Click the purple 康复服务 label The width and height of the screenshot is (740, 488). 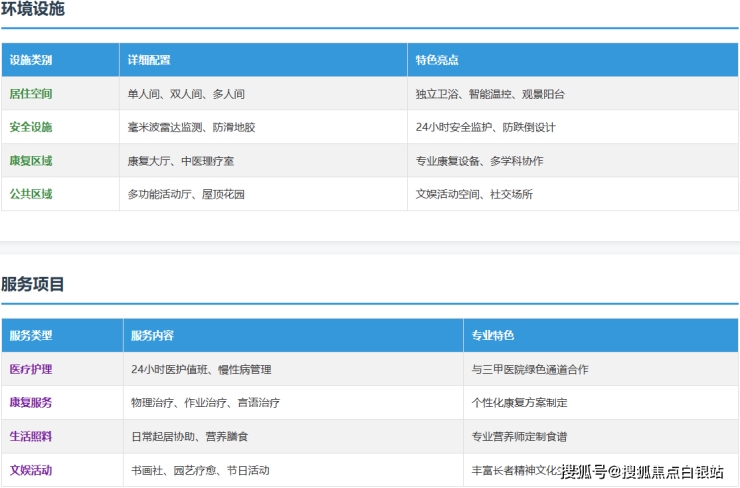[31, 402]
